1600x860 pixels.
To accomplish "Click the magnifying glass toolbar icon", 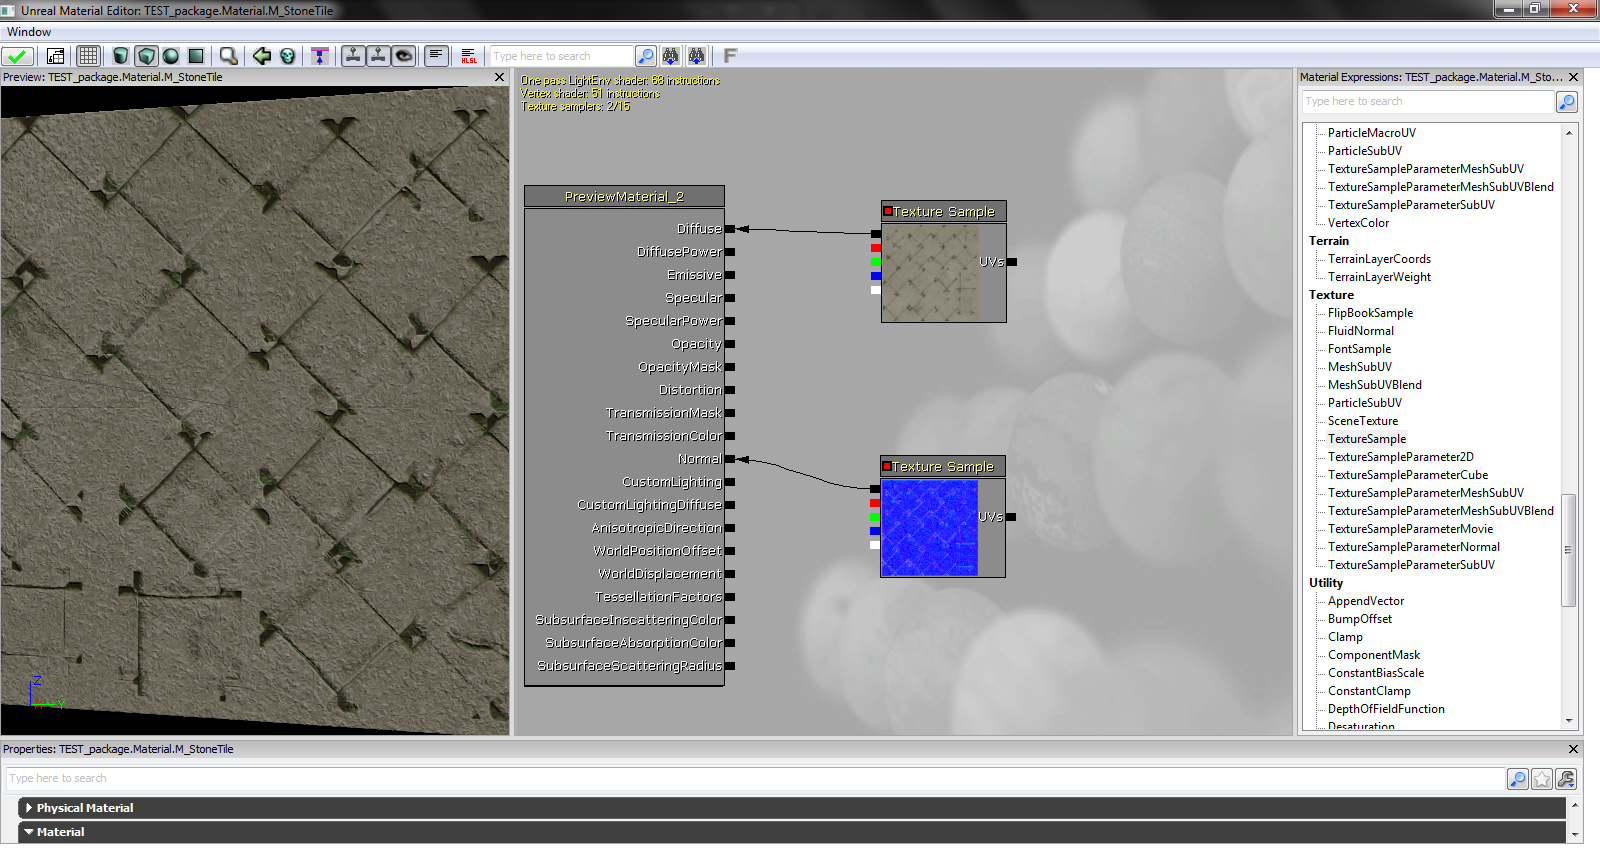I will point(229,56).
